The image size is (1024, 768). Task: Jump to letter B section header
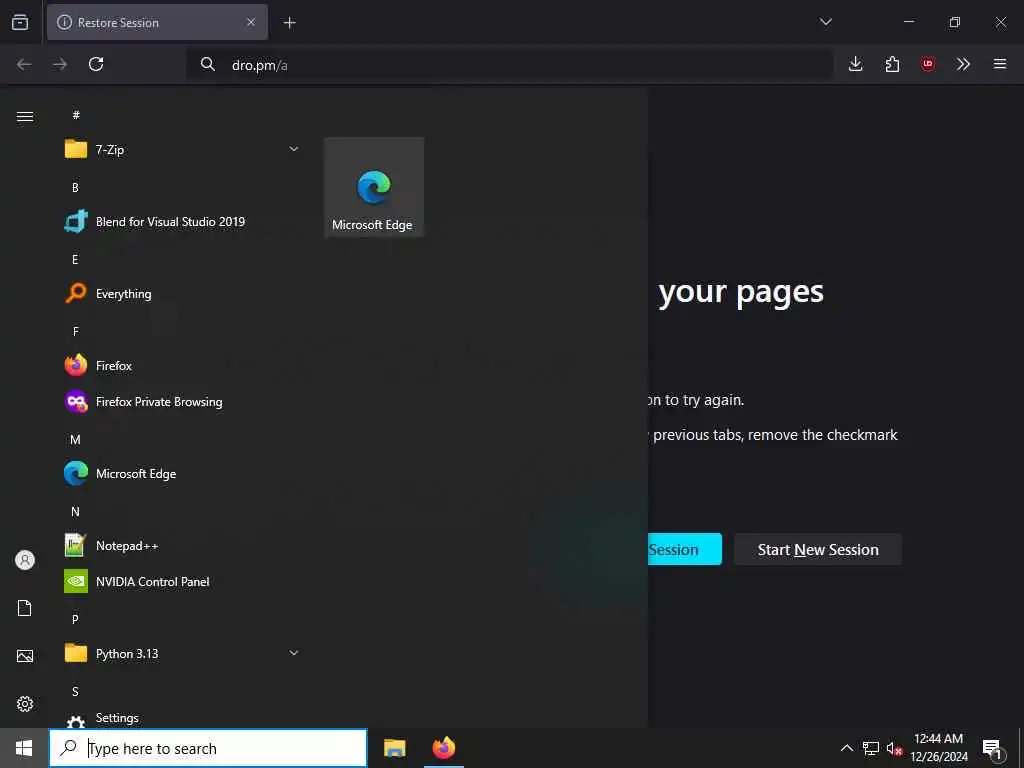tap(75, 187)
